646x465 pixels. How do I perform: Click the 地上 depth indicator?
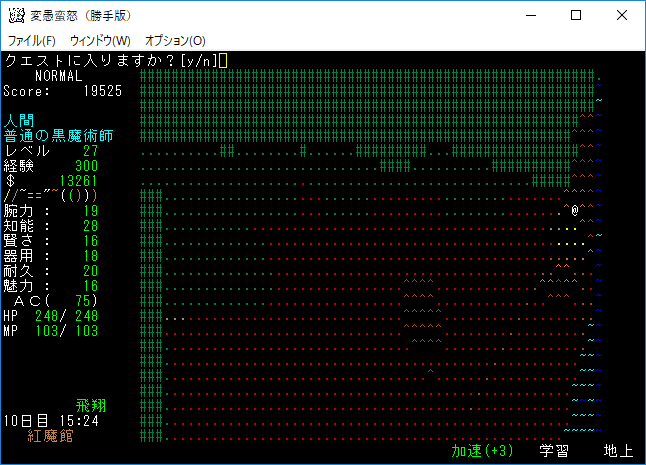point(618,451)
